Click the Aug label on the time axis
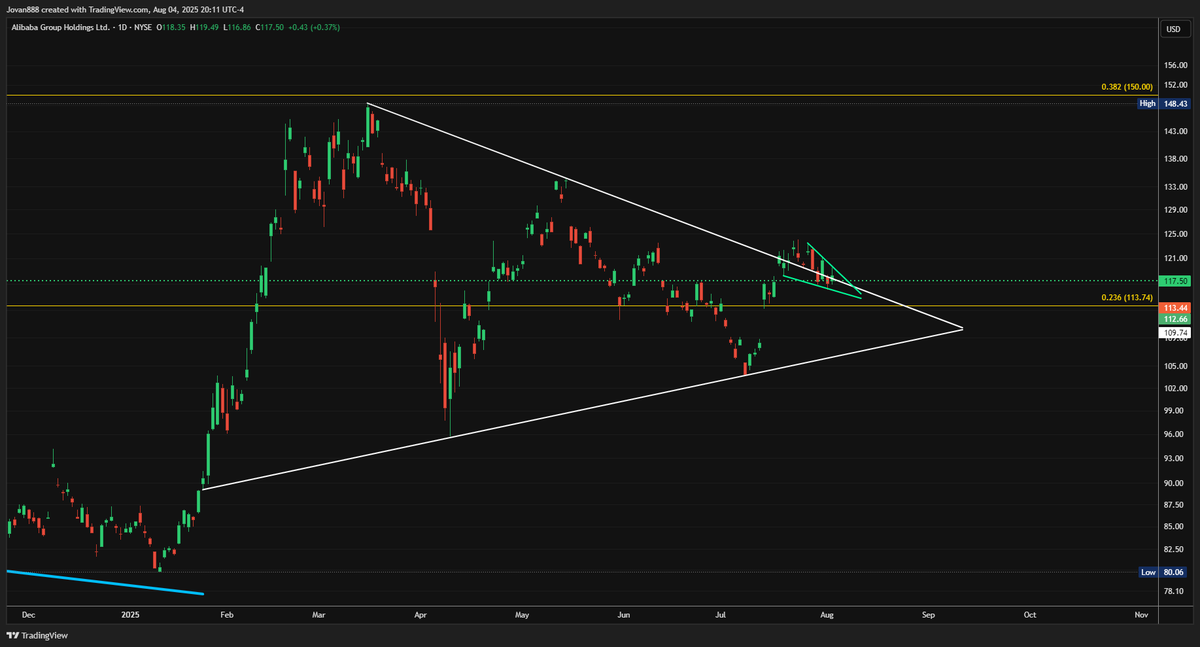This screenshot has height=647, width=1200. 827,616
